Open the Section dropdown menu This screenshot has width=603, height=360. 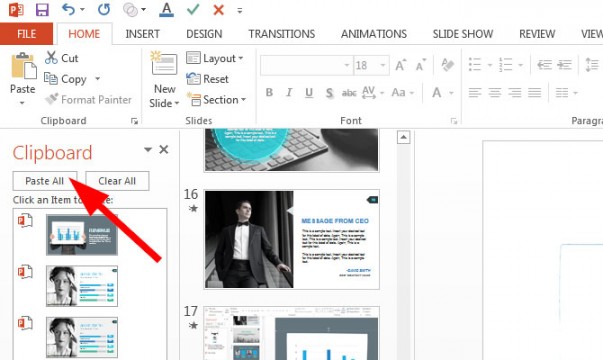(x=217, y=100)
